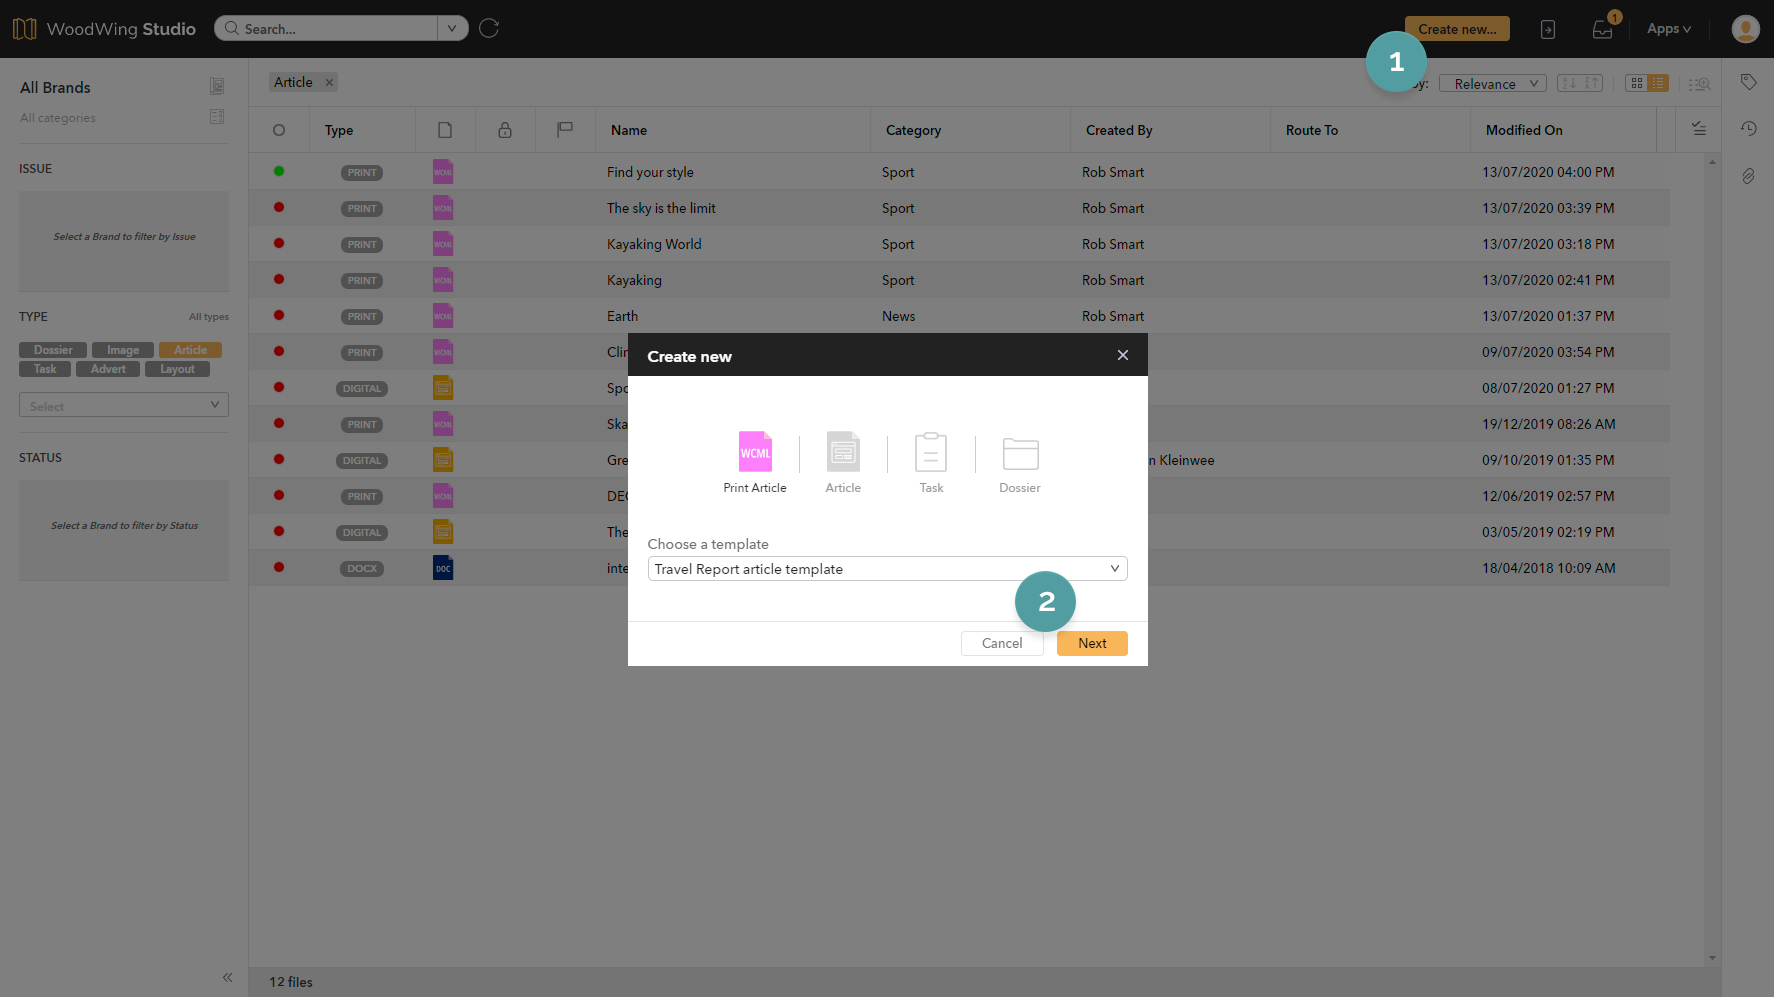Screen dimensions: 1774x997
Task: Open the version history clock icon
Action: pos(1748,128)
